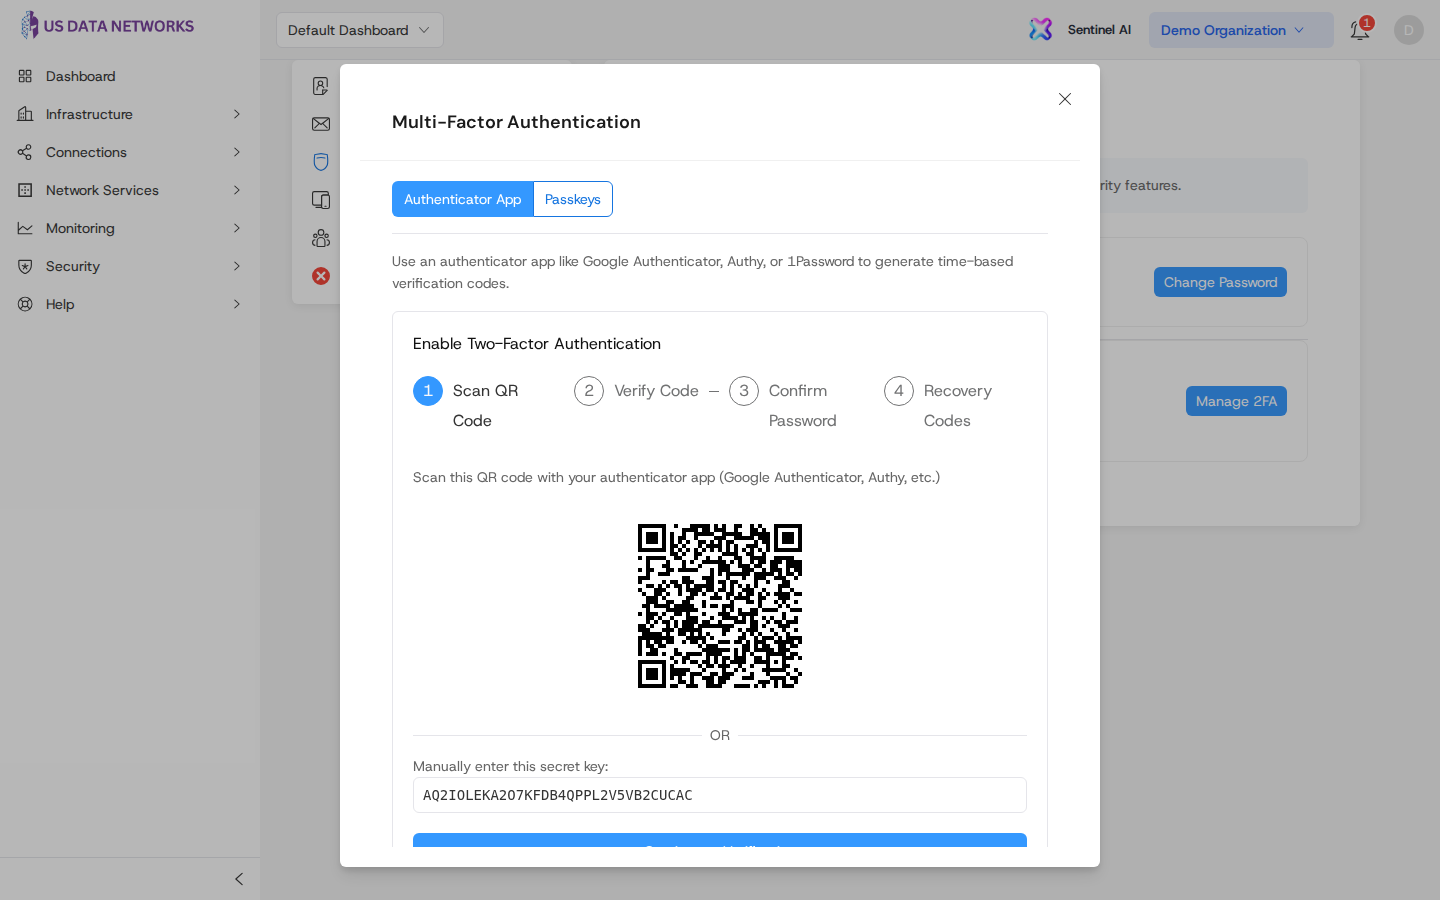1440x900 pixels.
Task: Open Sentinel AI assistant
Action: pyautogui.click(x=1099, y=30)
